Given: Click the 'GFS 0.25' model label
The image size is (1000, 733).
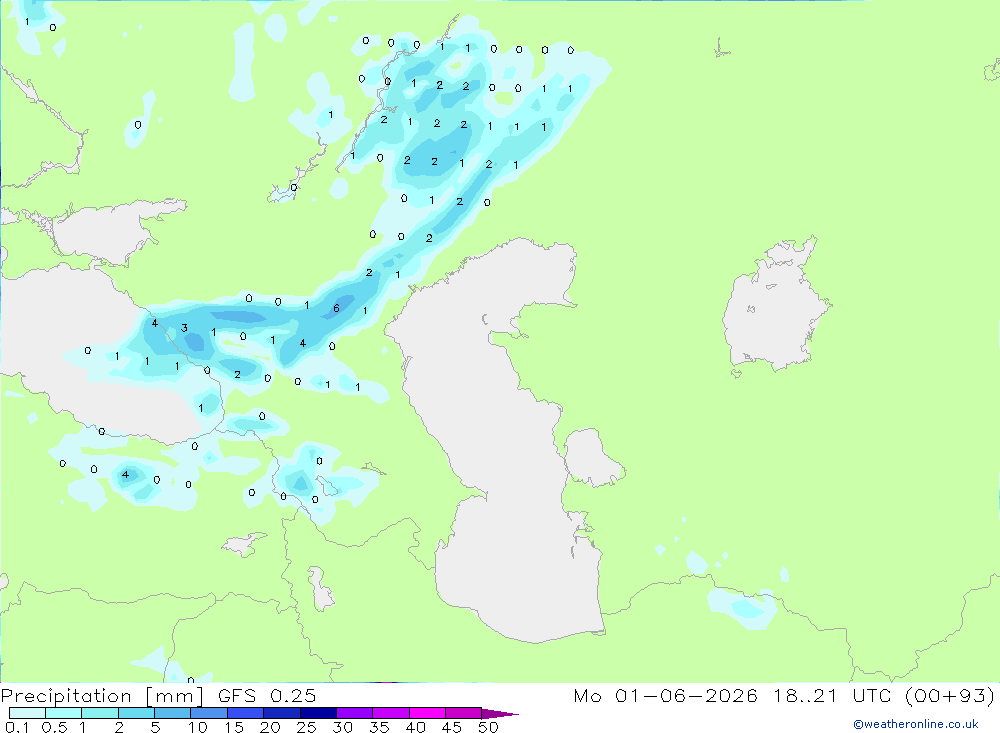Looking at the screenshot, I should pos(267,696).
